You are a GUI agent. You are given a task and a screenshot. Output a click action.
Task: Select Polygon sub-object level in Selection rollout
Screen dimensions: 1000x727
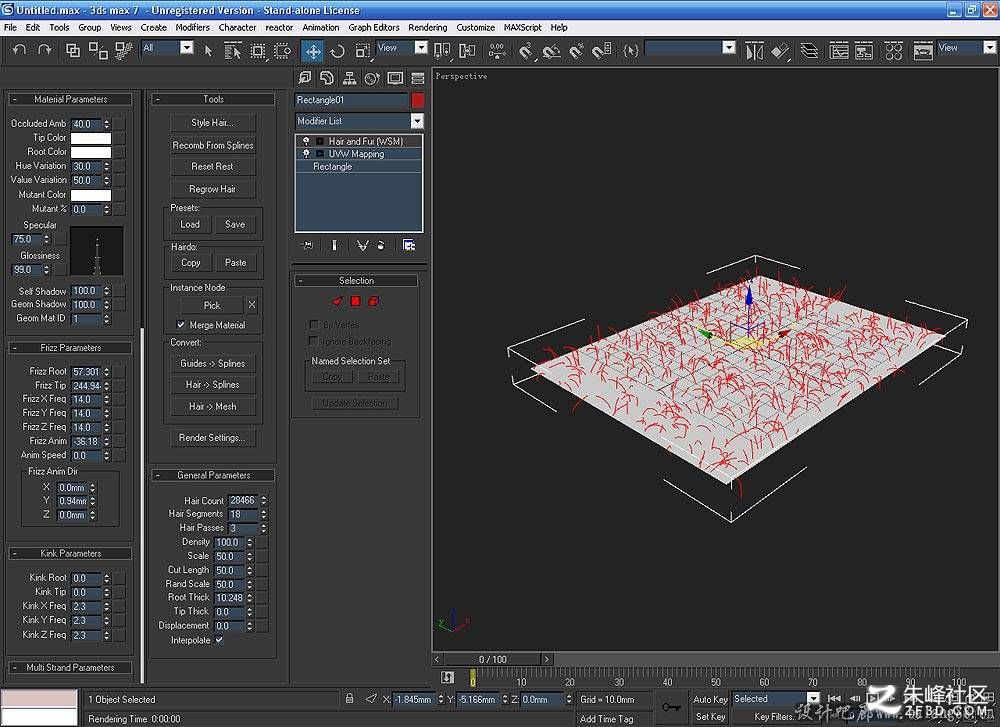355,301
